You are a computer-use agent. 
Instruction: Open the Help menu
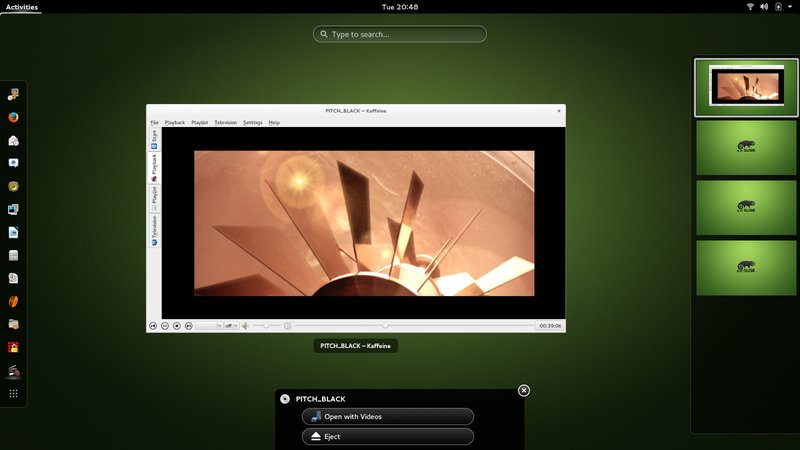pyautogui.click(x=274, y=122)
